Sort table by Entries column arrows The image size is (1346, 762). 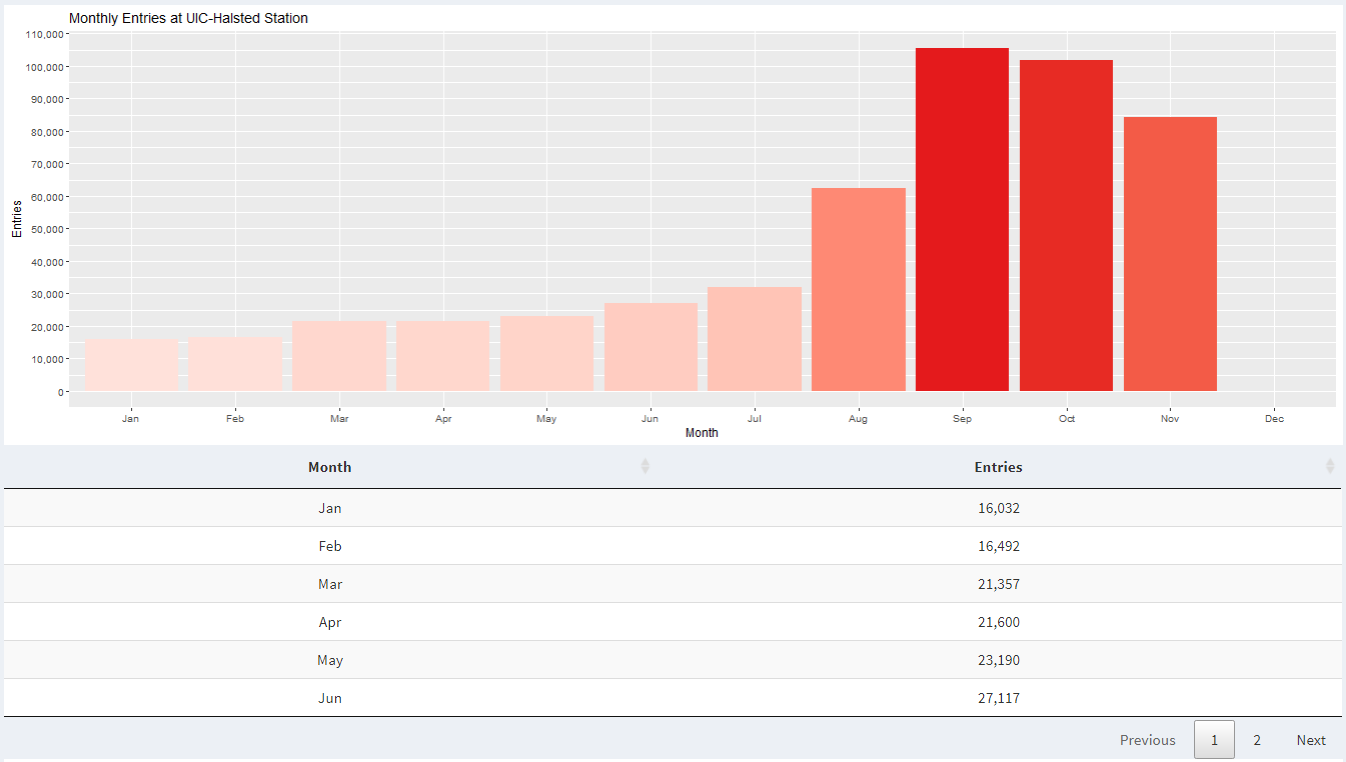coord(1330,466)
